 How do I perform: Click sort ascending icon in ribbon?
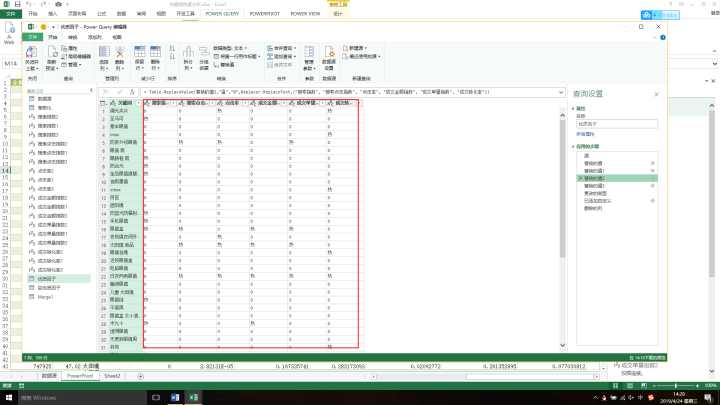[x=172, y=48]
